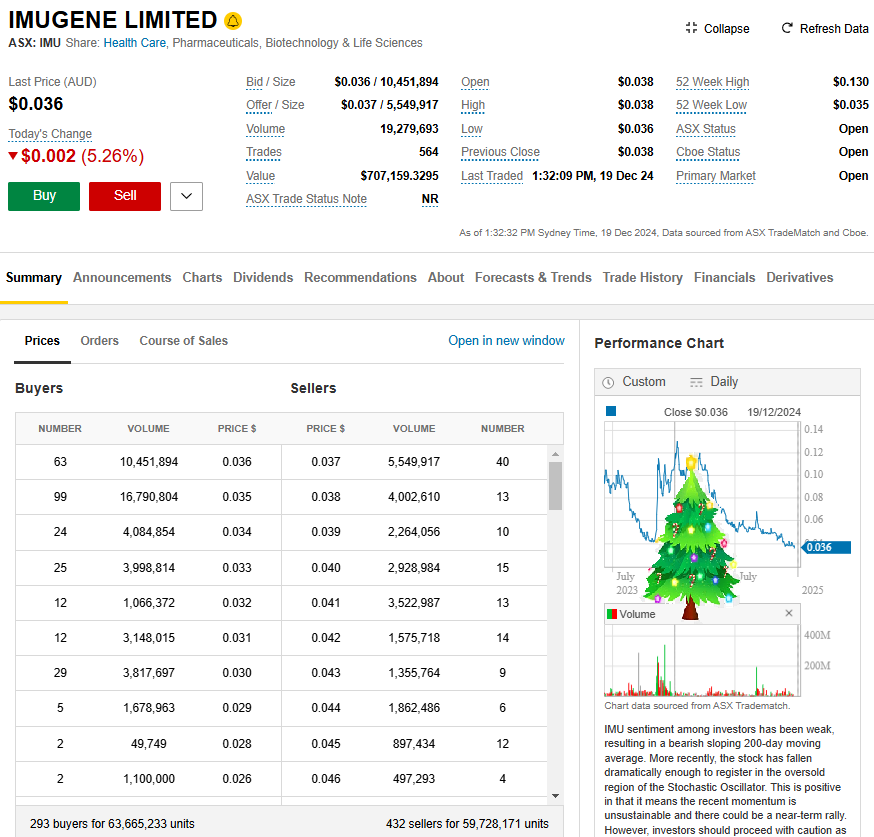Click the Value $707,159.3295 figure
This screenshot has width=874, height=837.
[400, 176]
